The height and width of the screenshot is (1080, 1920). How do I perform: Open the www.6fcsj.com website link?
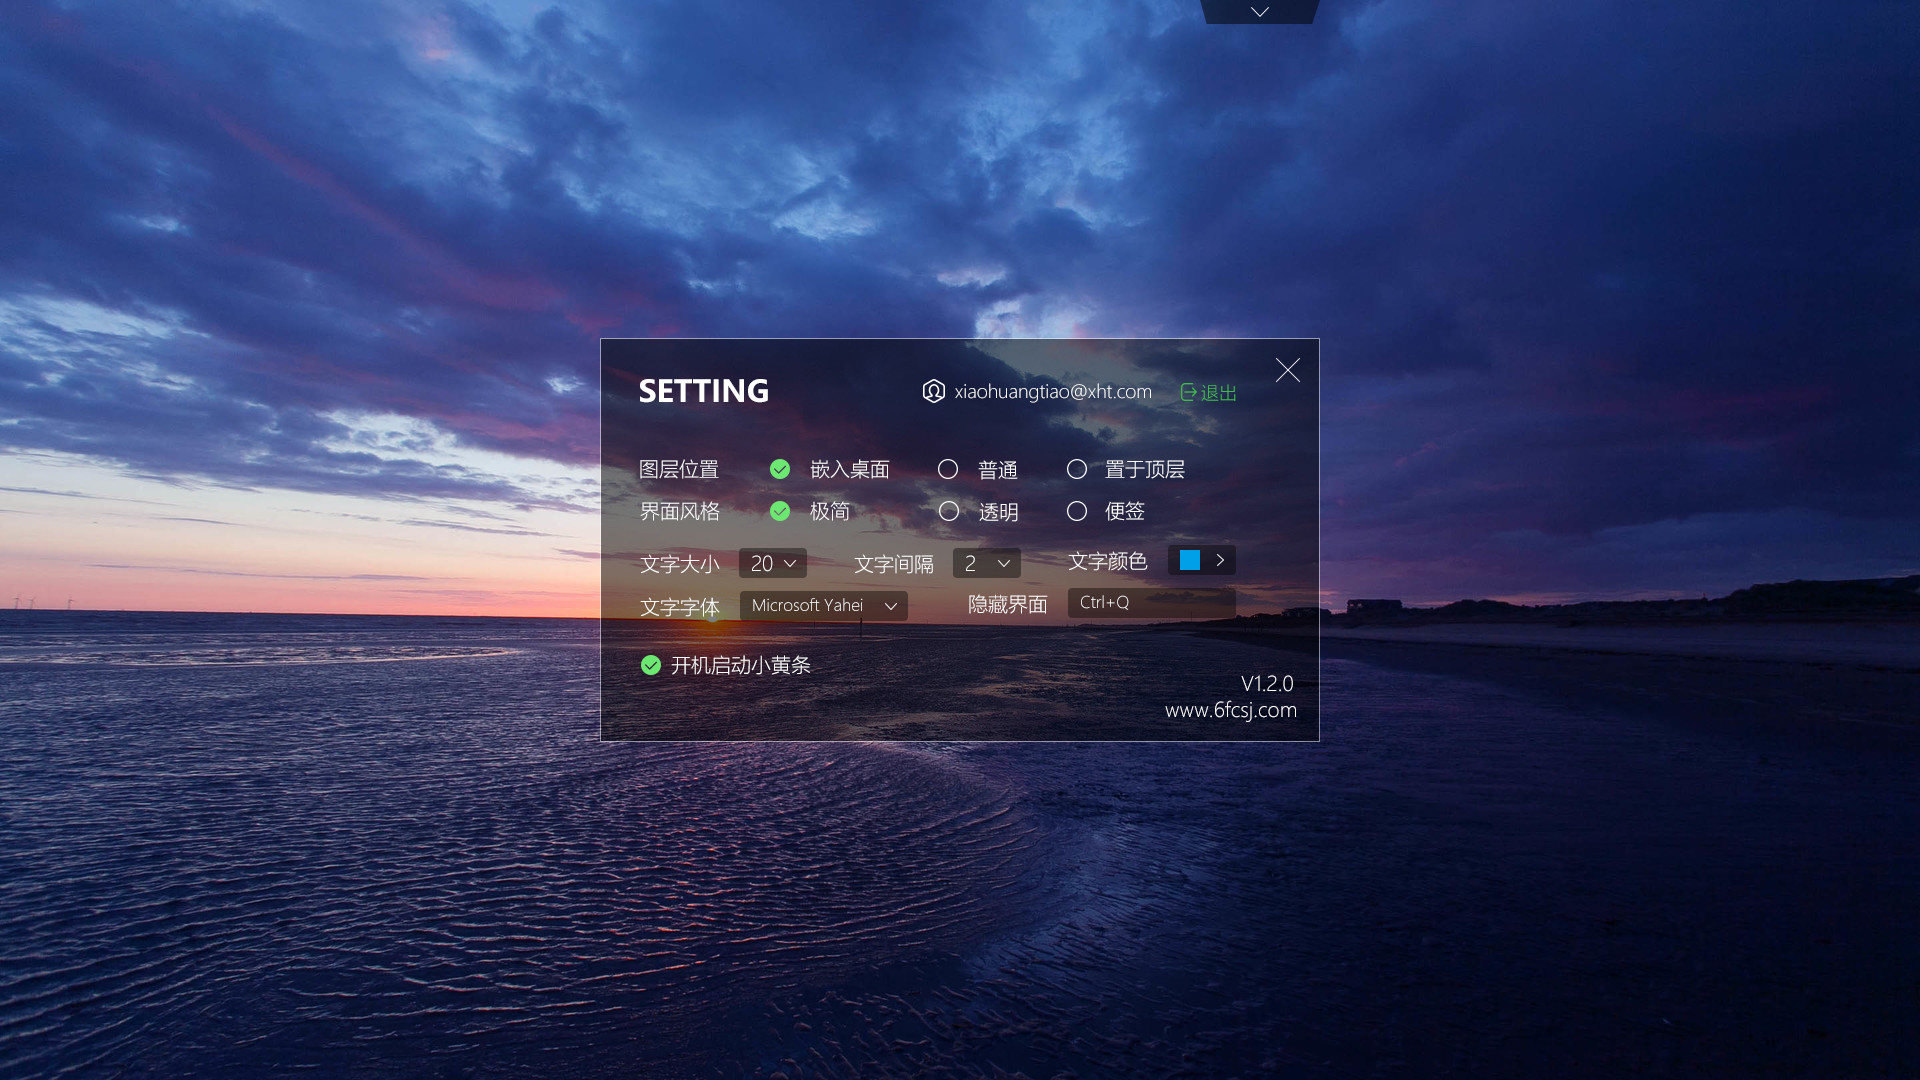click(x=1229, y=710)
